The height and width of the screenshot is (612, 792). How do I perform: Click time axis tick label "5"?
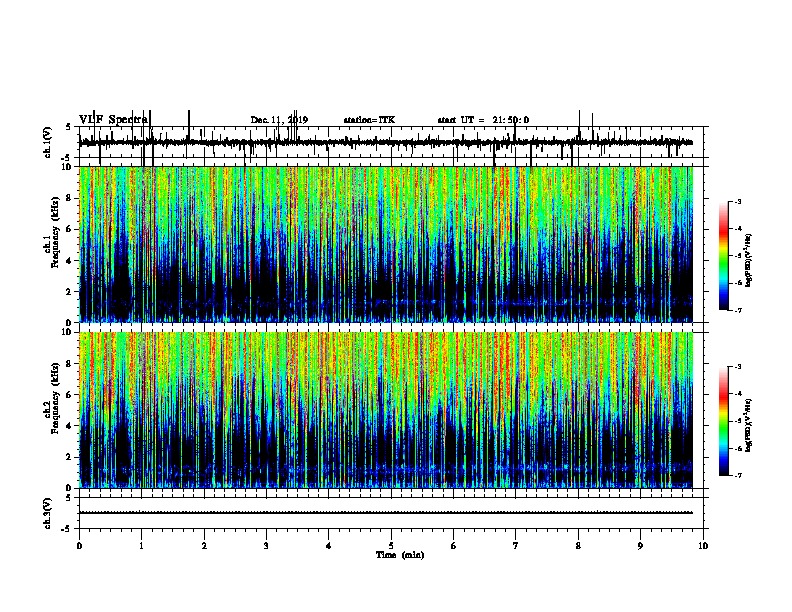391,546
